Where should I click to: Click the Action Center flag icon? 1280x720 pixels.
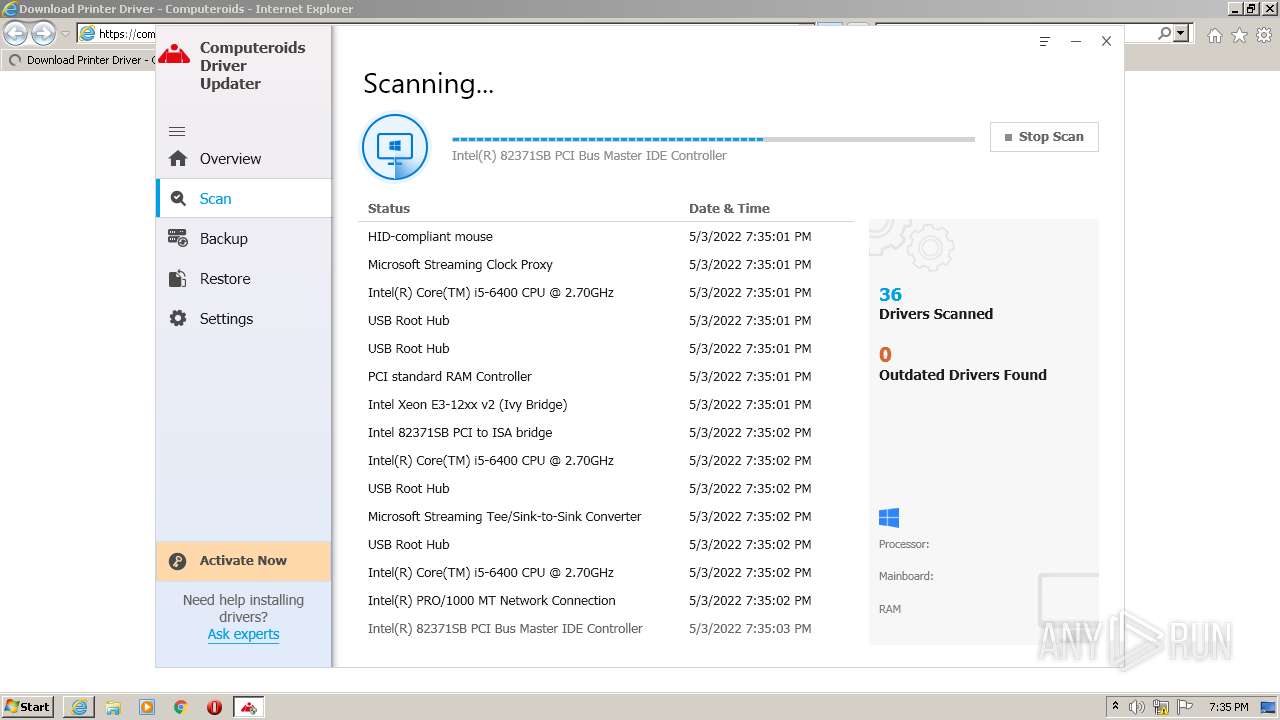coord(1184,707)
